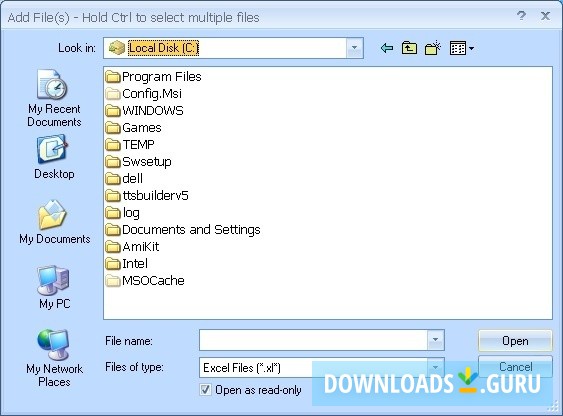Viewport: 563px width, 416px height.
Task: Go up one folder level
Action: (409, 48)
